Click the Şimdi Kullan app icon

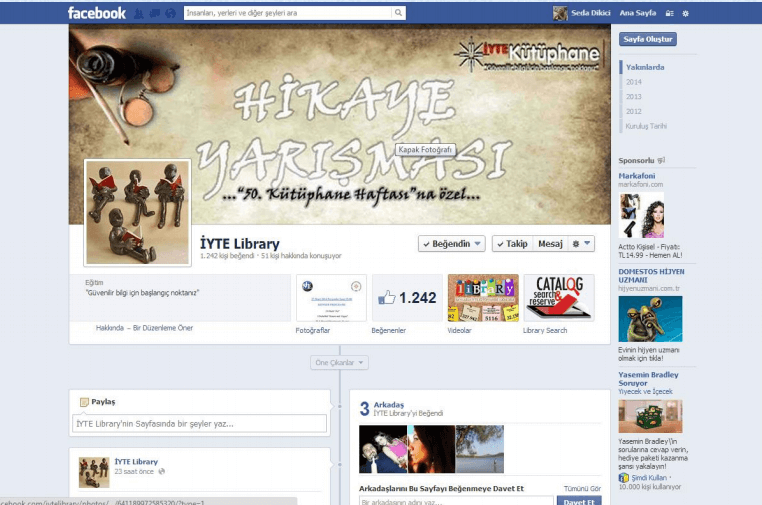(x=623, y=477)
